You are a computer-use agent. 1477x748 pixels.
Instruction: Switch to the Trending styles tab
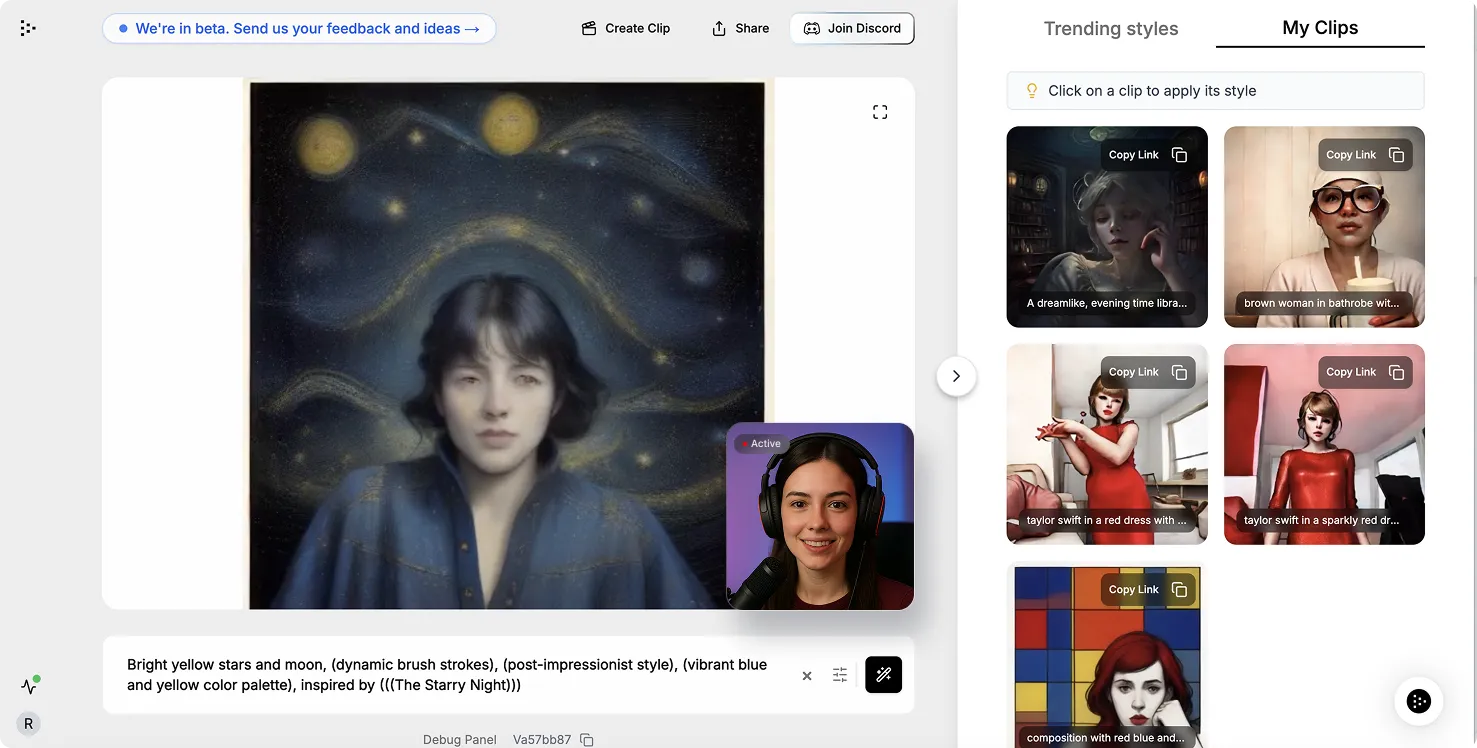click(x=1111, y=28)
